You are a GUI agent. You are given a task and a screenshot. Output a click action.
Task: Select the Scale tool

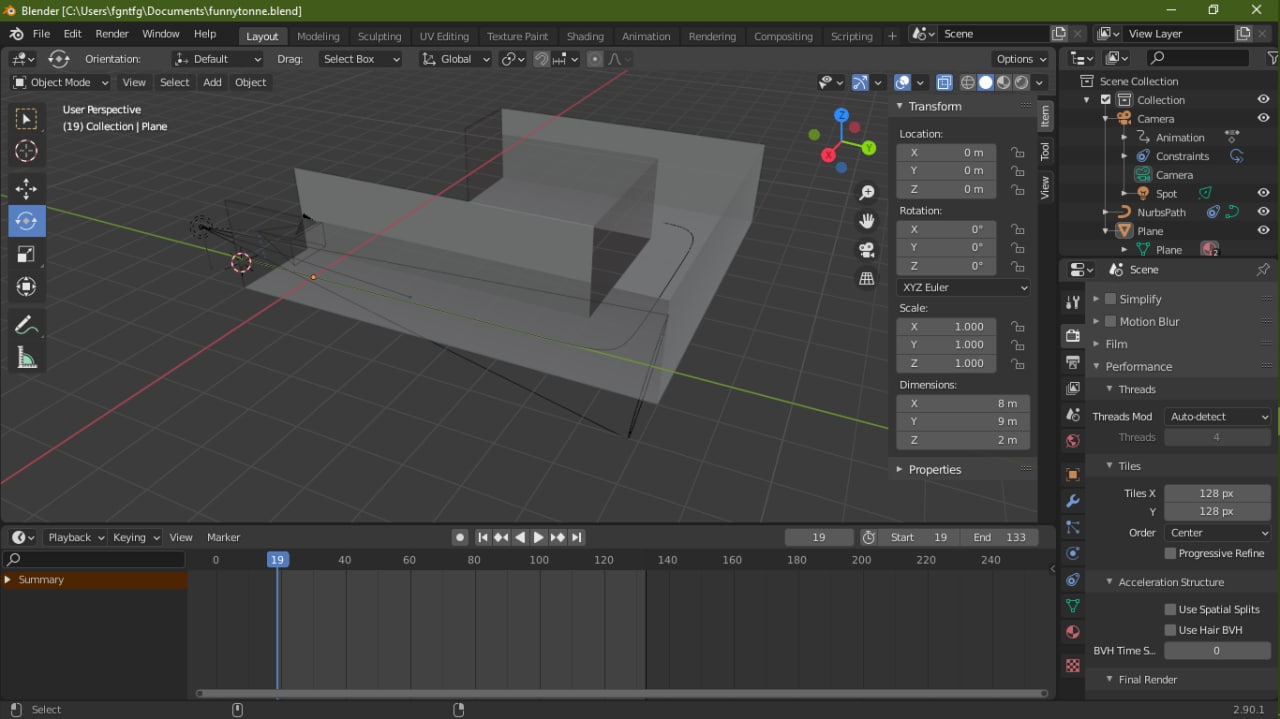tap(27, 254)
